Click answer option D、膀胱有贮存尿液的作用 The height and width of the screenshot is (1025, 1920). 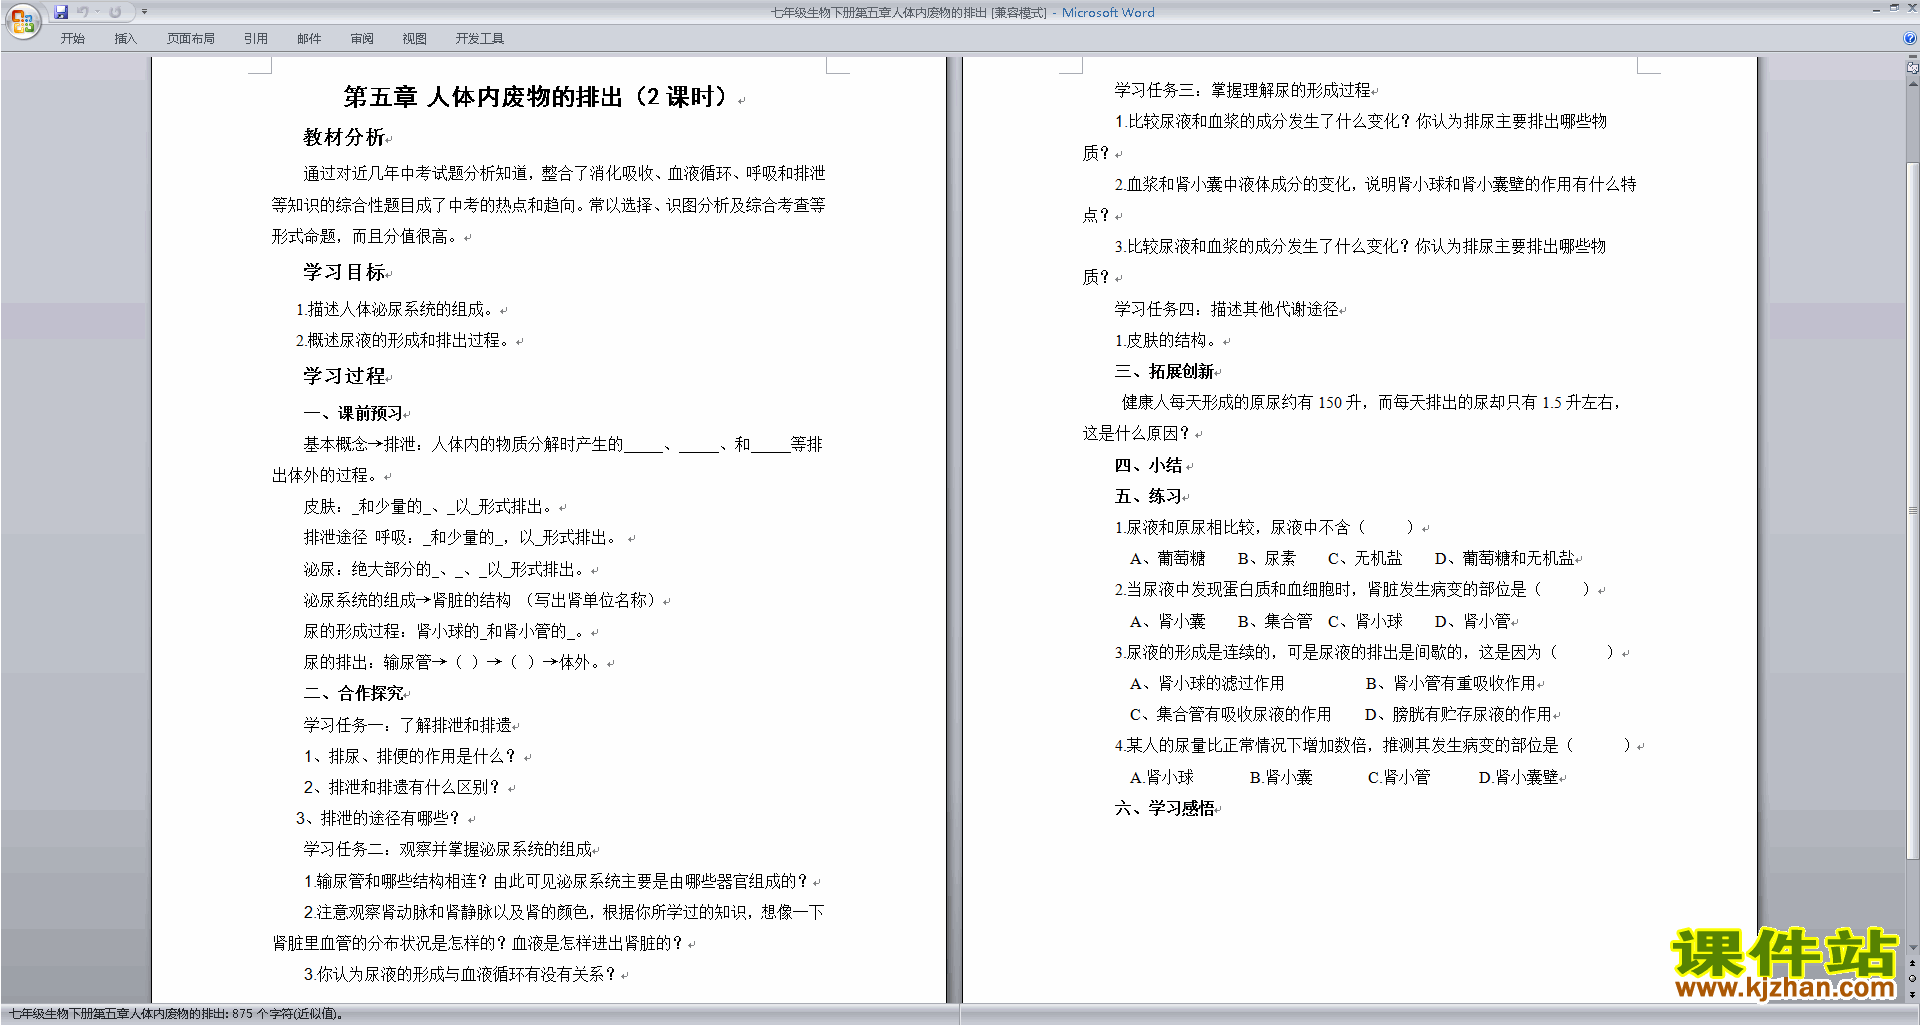(1459, 714)
